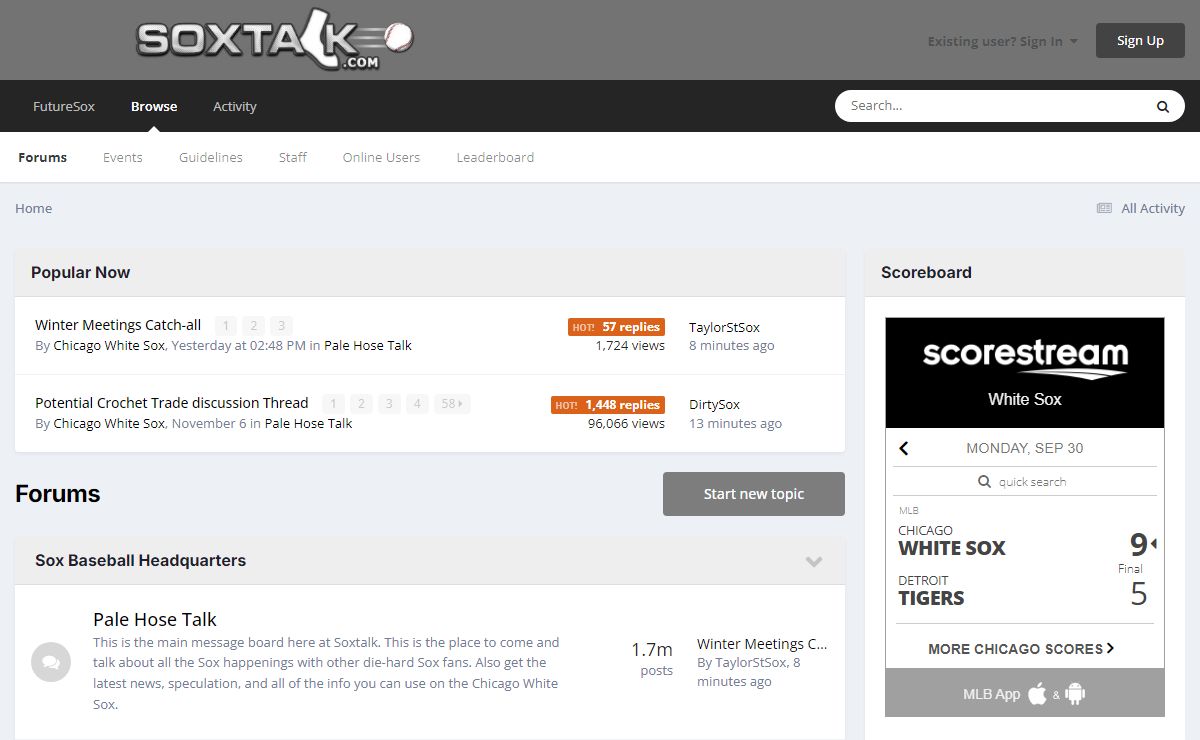Open TaylorStSox profile in Popular Now
The image size is (1200, 740).
[x=724, y=327]
